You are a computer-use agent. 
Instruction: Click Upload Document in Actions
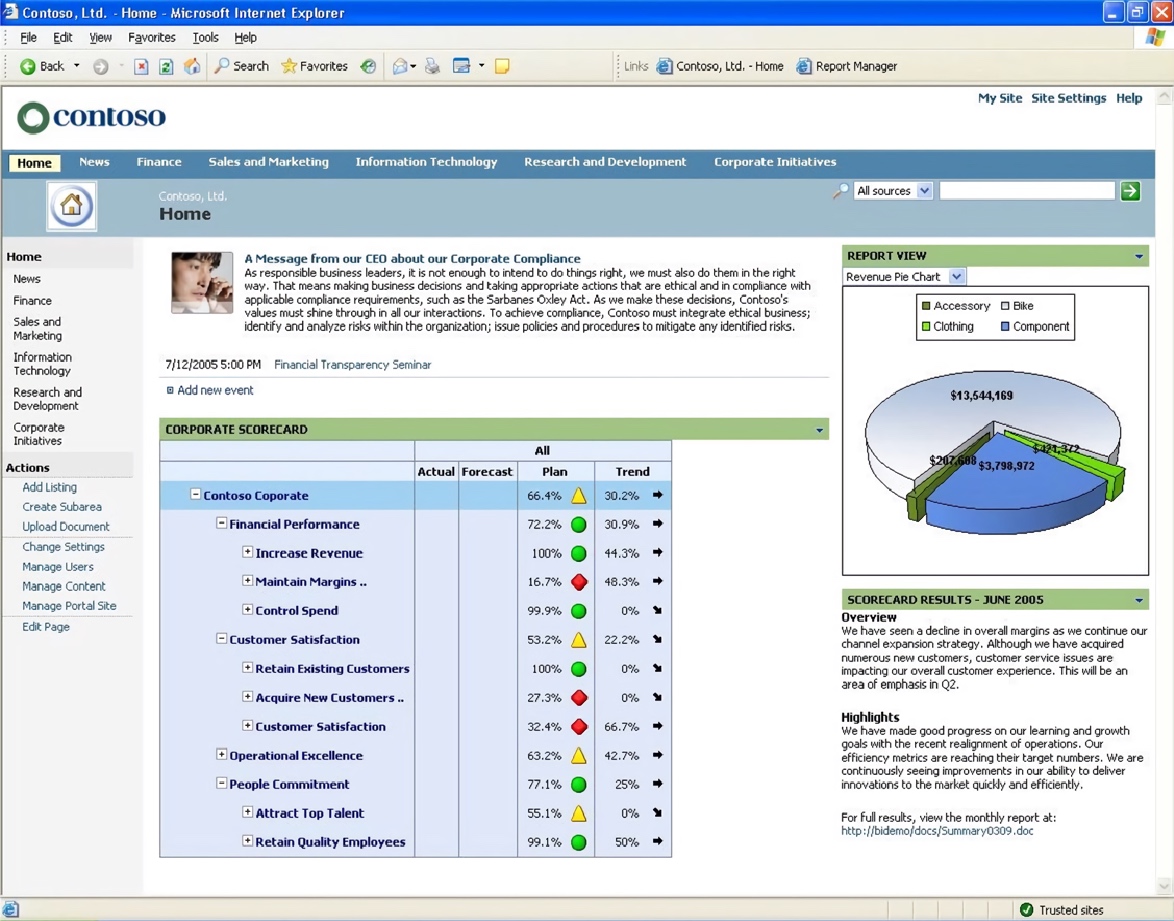(x=66, y=526)
